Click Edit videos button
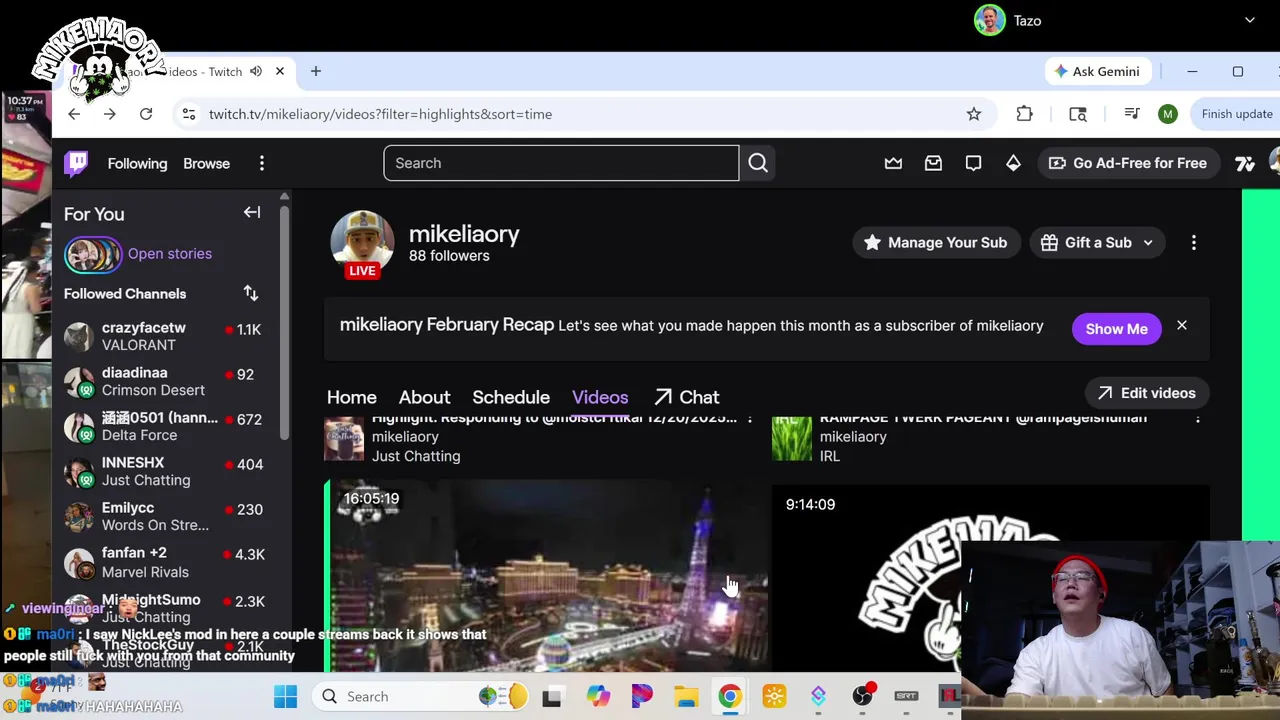The height and width of the screenshot is (720, 1280). (1147, 393)
